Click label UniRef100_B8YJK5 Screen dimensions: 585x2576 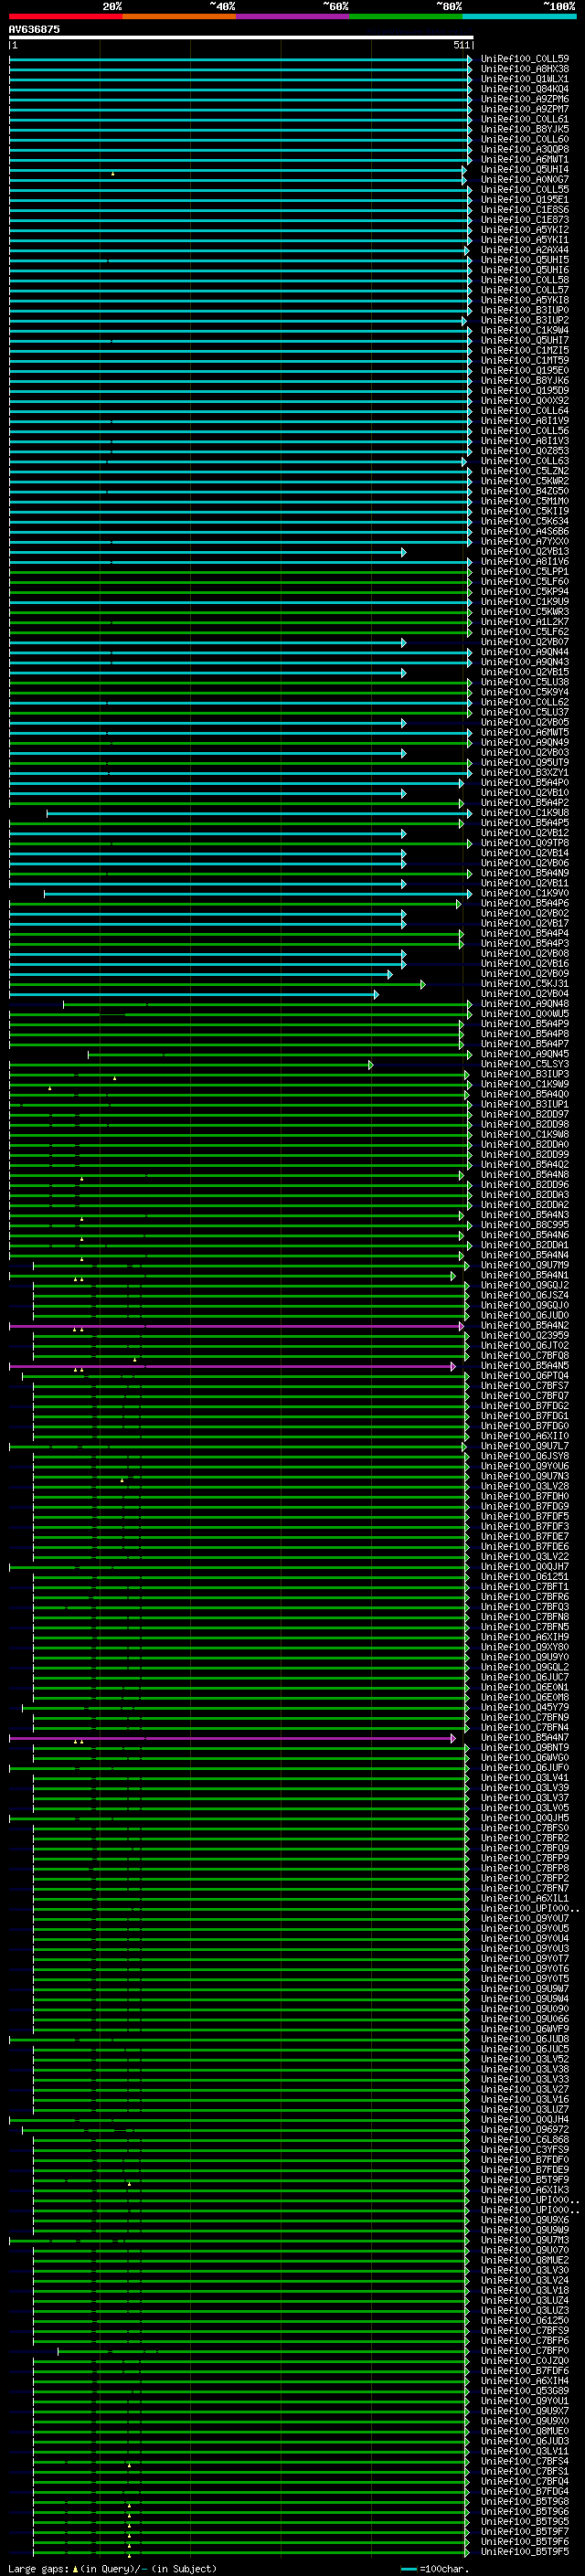click(x=524, y=129)
